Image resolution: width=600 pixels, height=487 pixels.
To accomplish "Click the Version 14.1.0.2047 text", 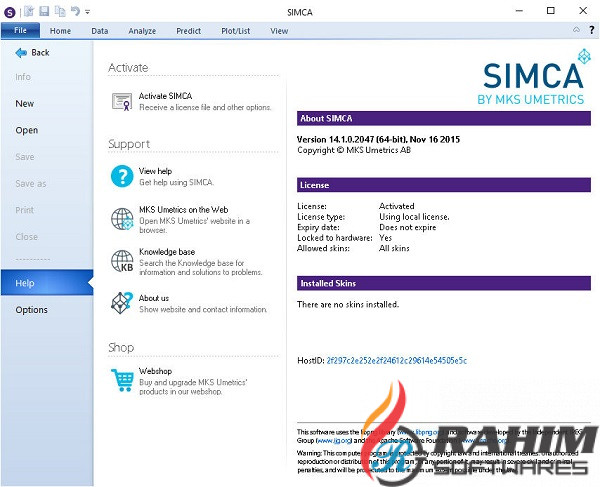I will coord(378,139).
